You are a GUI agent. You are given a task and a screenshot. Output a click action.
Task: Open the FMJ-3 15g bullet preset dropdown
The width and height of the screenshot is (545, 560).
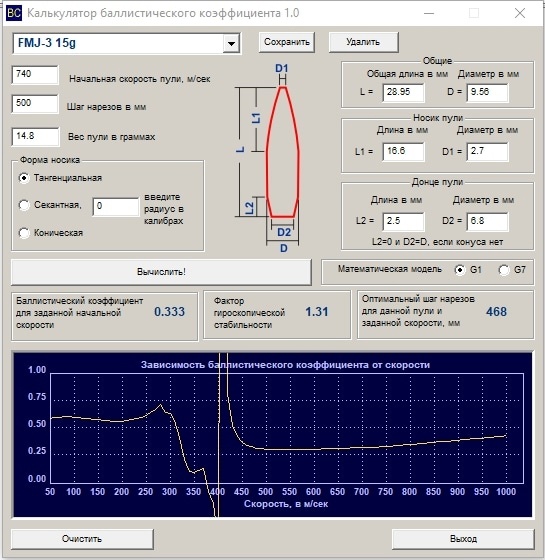coord(231,44)
